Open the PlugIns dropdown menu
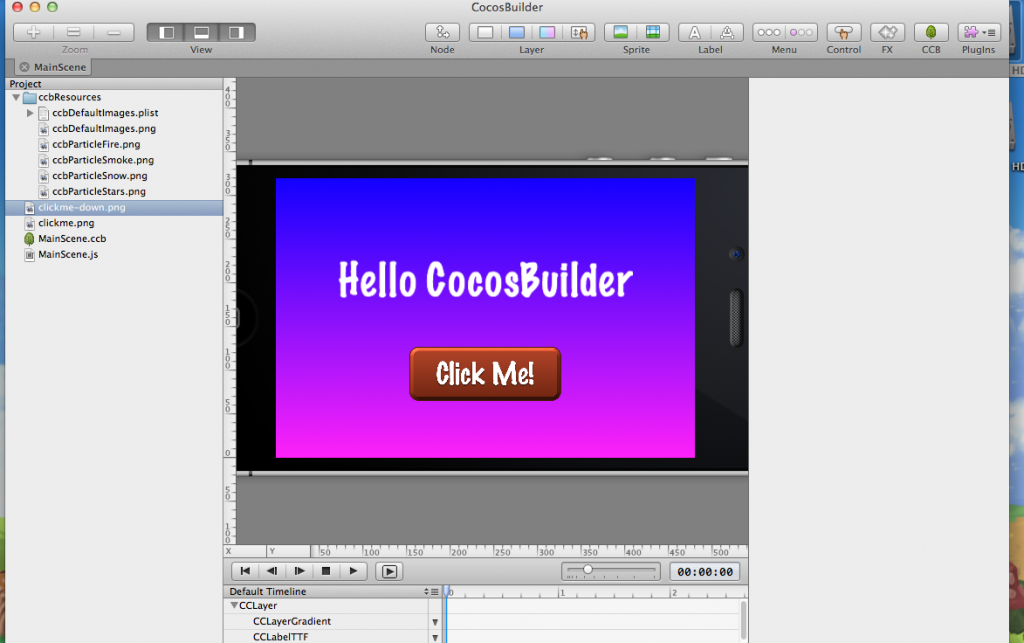Image resolution: width=1024 pixels, height=643 pixels. point(978,32)
